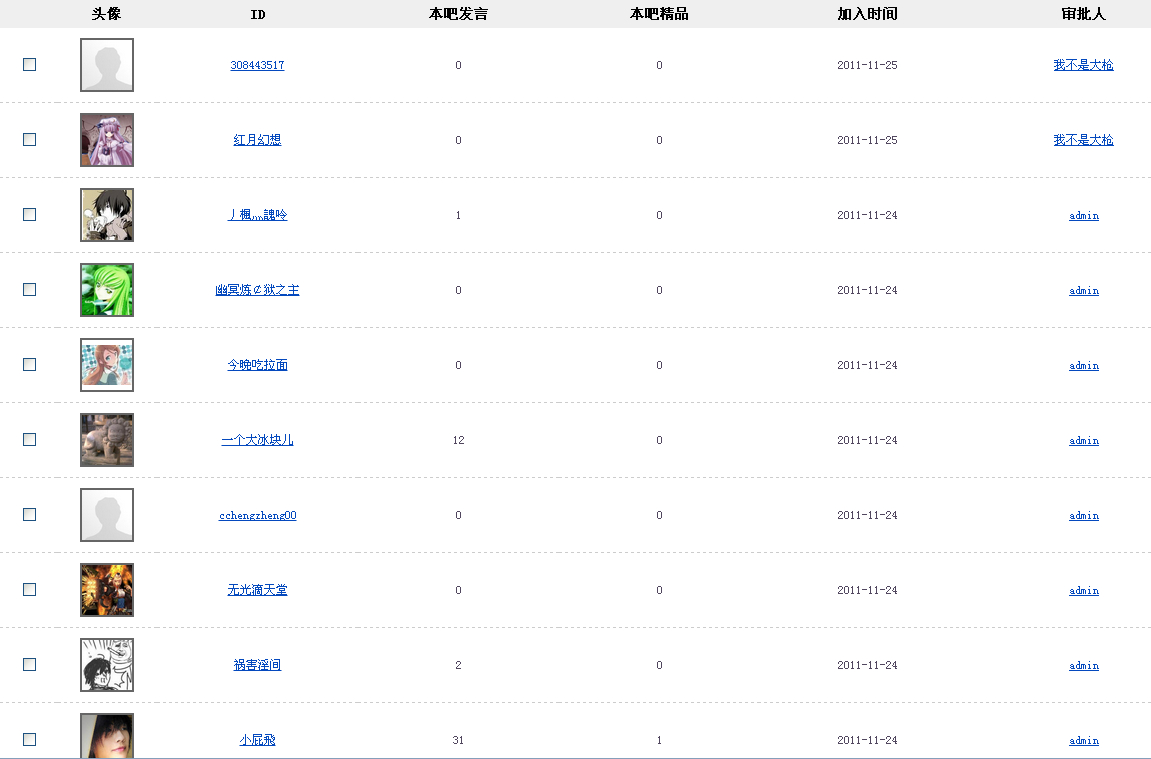Click the default avatar of 308443517
The width and height of the screenshot is (1151, 759).
point(107,65)
